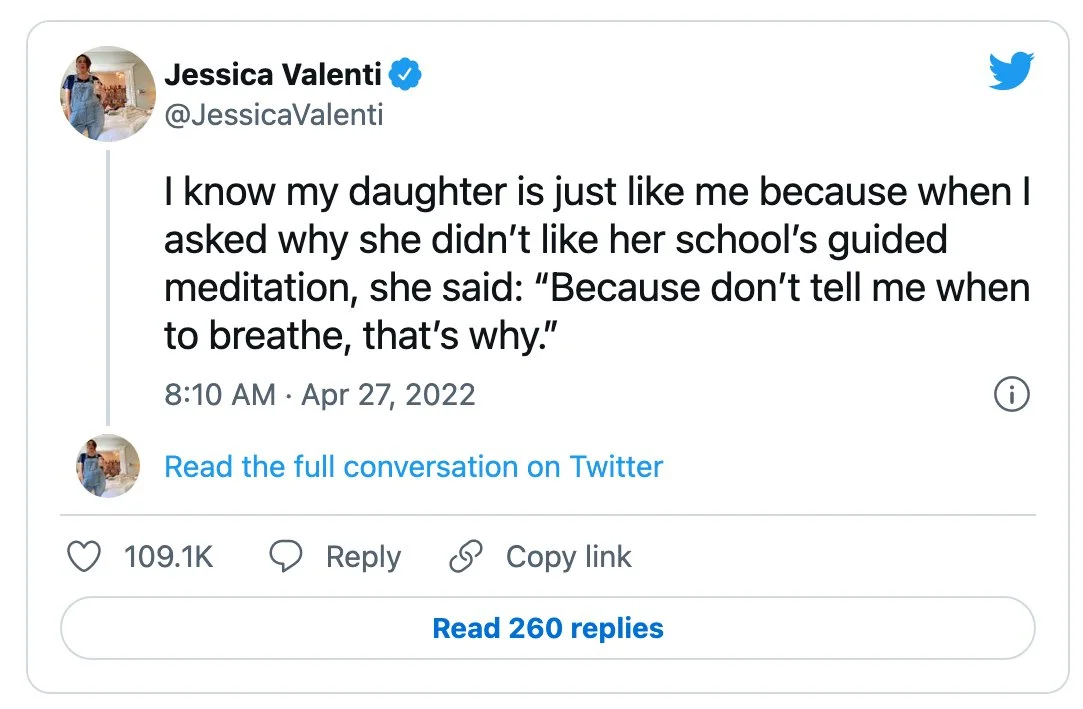
Task: Like the tweet with heart icon
Action: point(84,557)
